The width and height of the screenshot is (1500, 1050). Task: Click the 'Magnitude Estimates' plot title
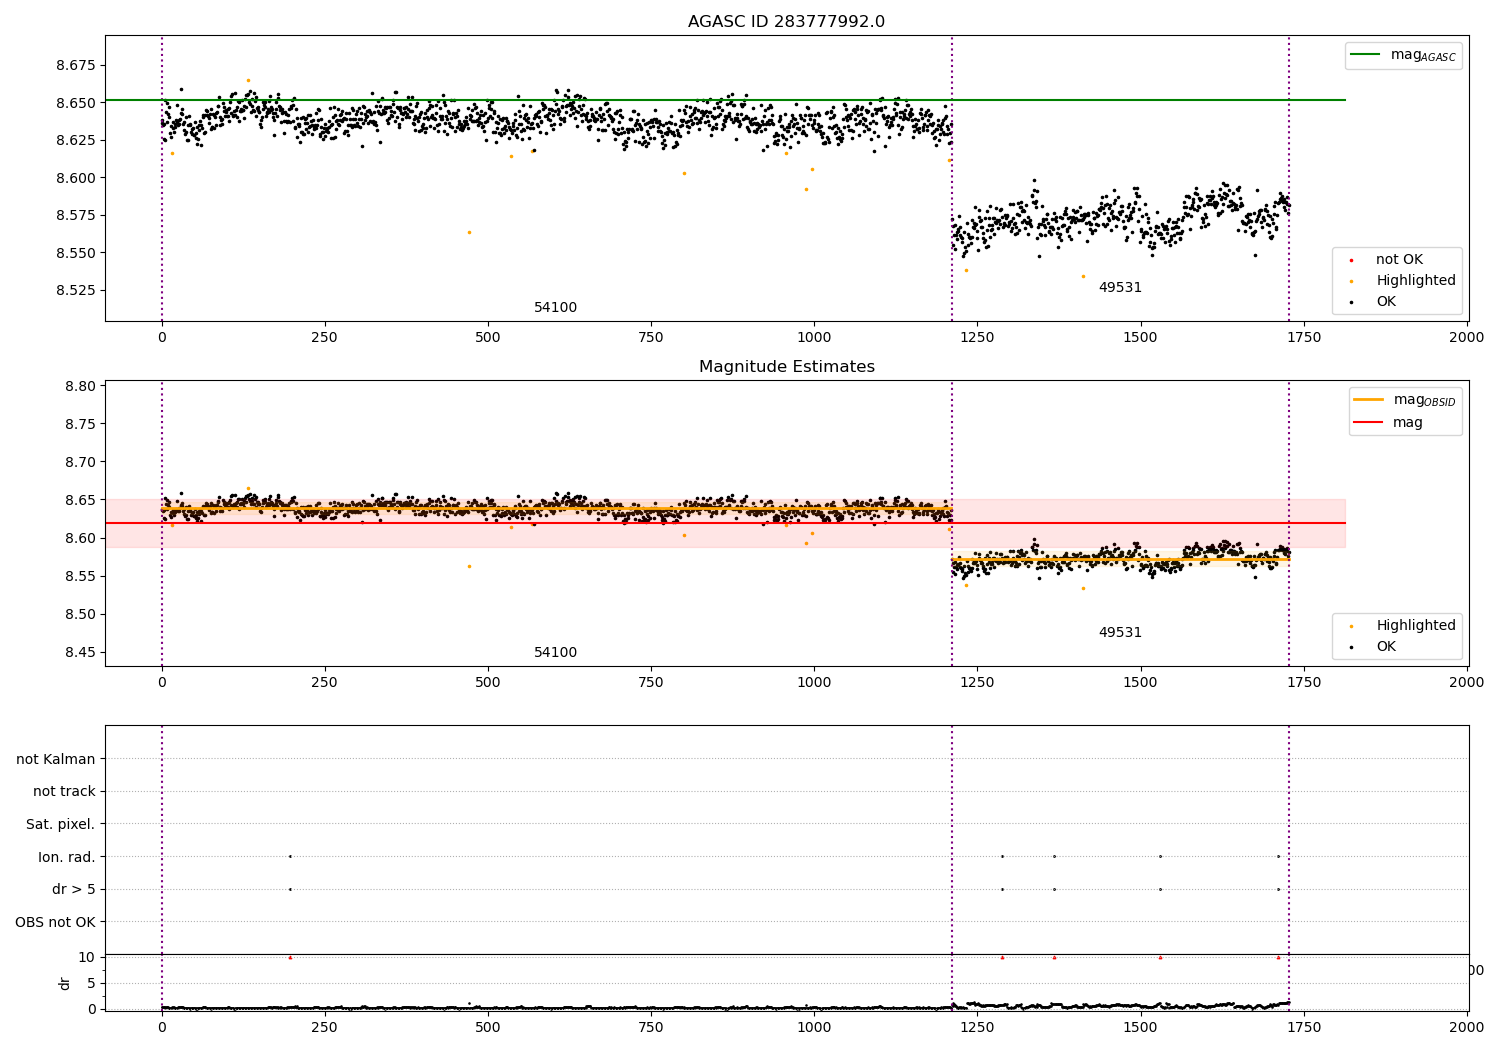click(786, 367)
